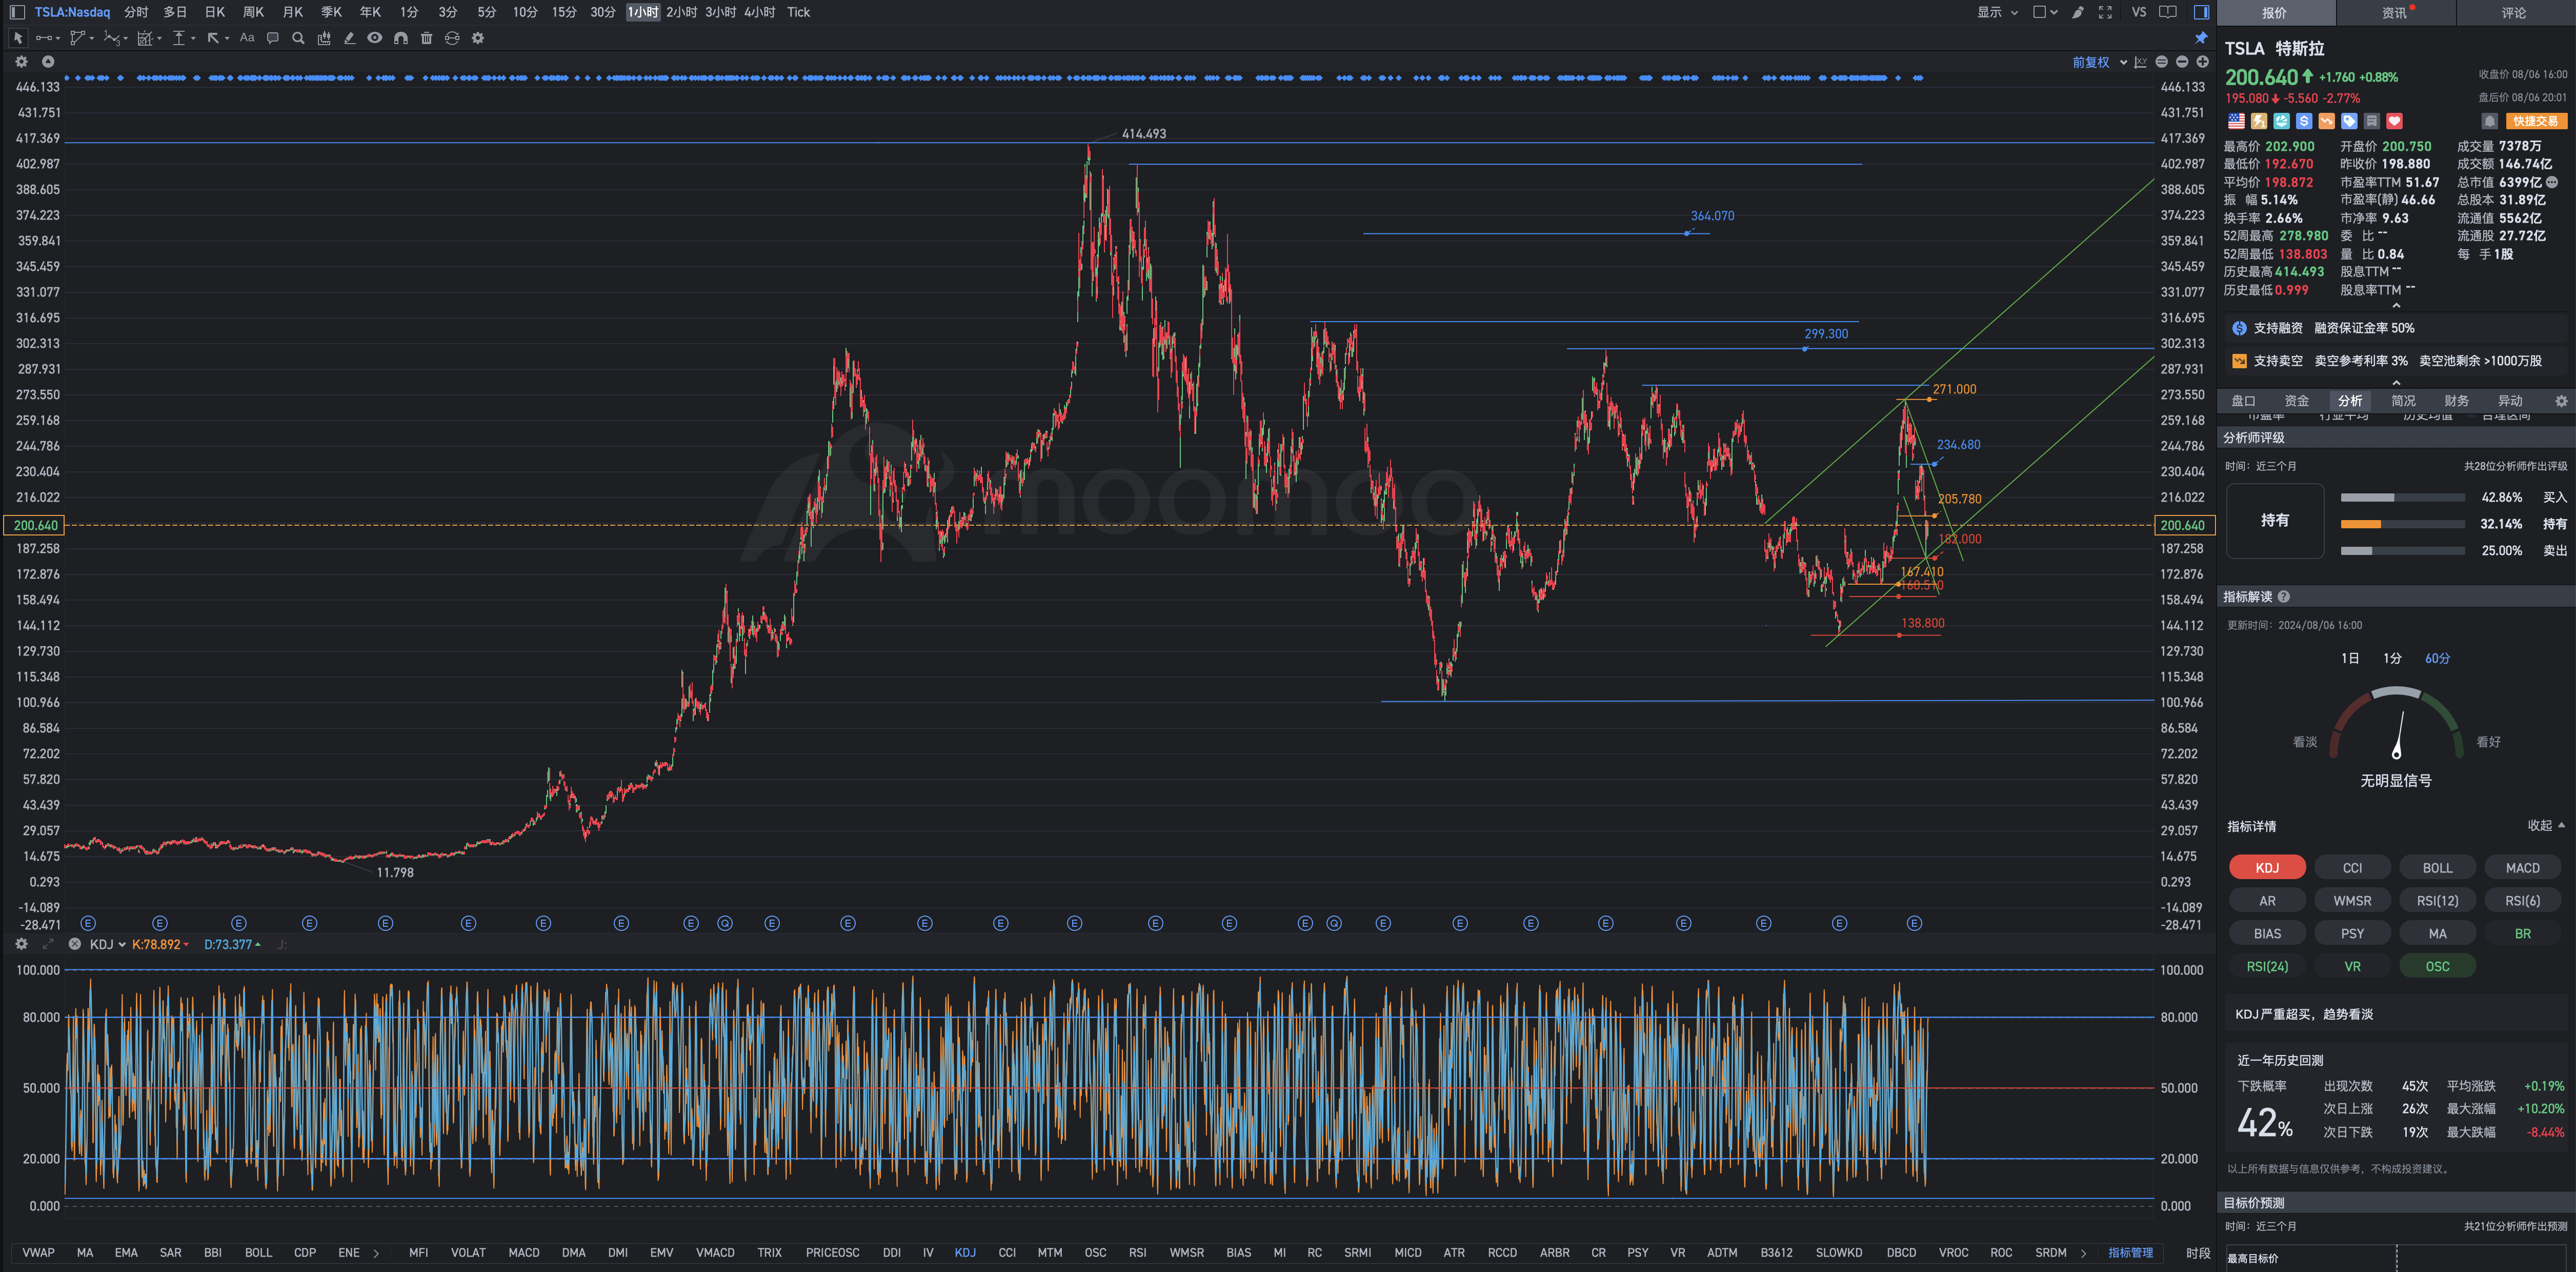Open the chart layout square dropdown
The height and width of the screenshot is (1272, 2576).
point(2045,12)
